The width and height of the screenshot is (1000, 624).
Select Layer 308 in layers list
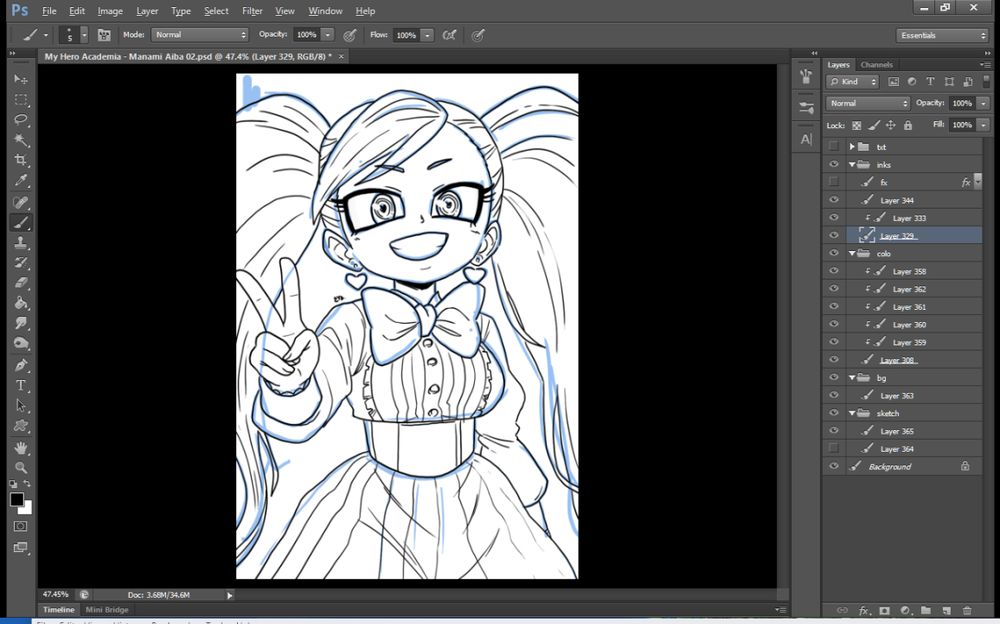click(902, 360)
